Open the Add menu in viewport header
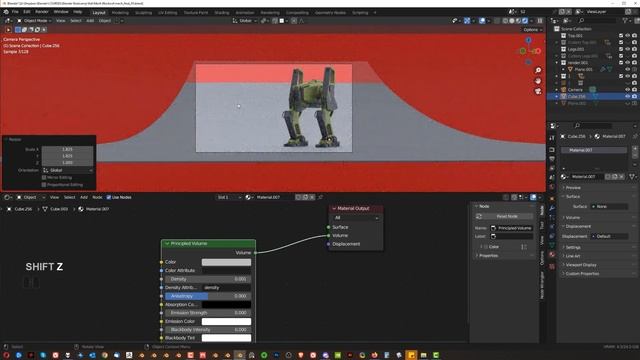The height and width of the screenshot is (360, 640). (x=90, y=20)
